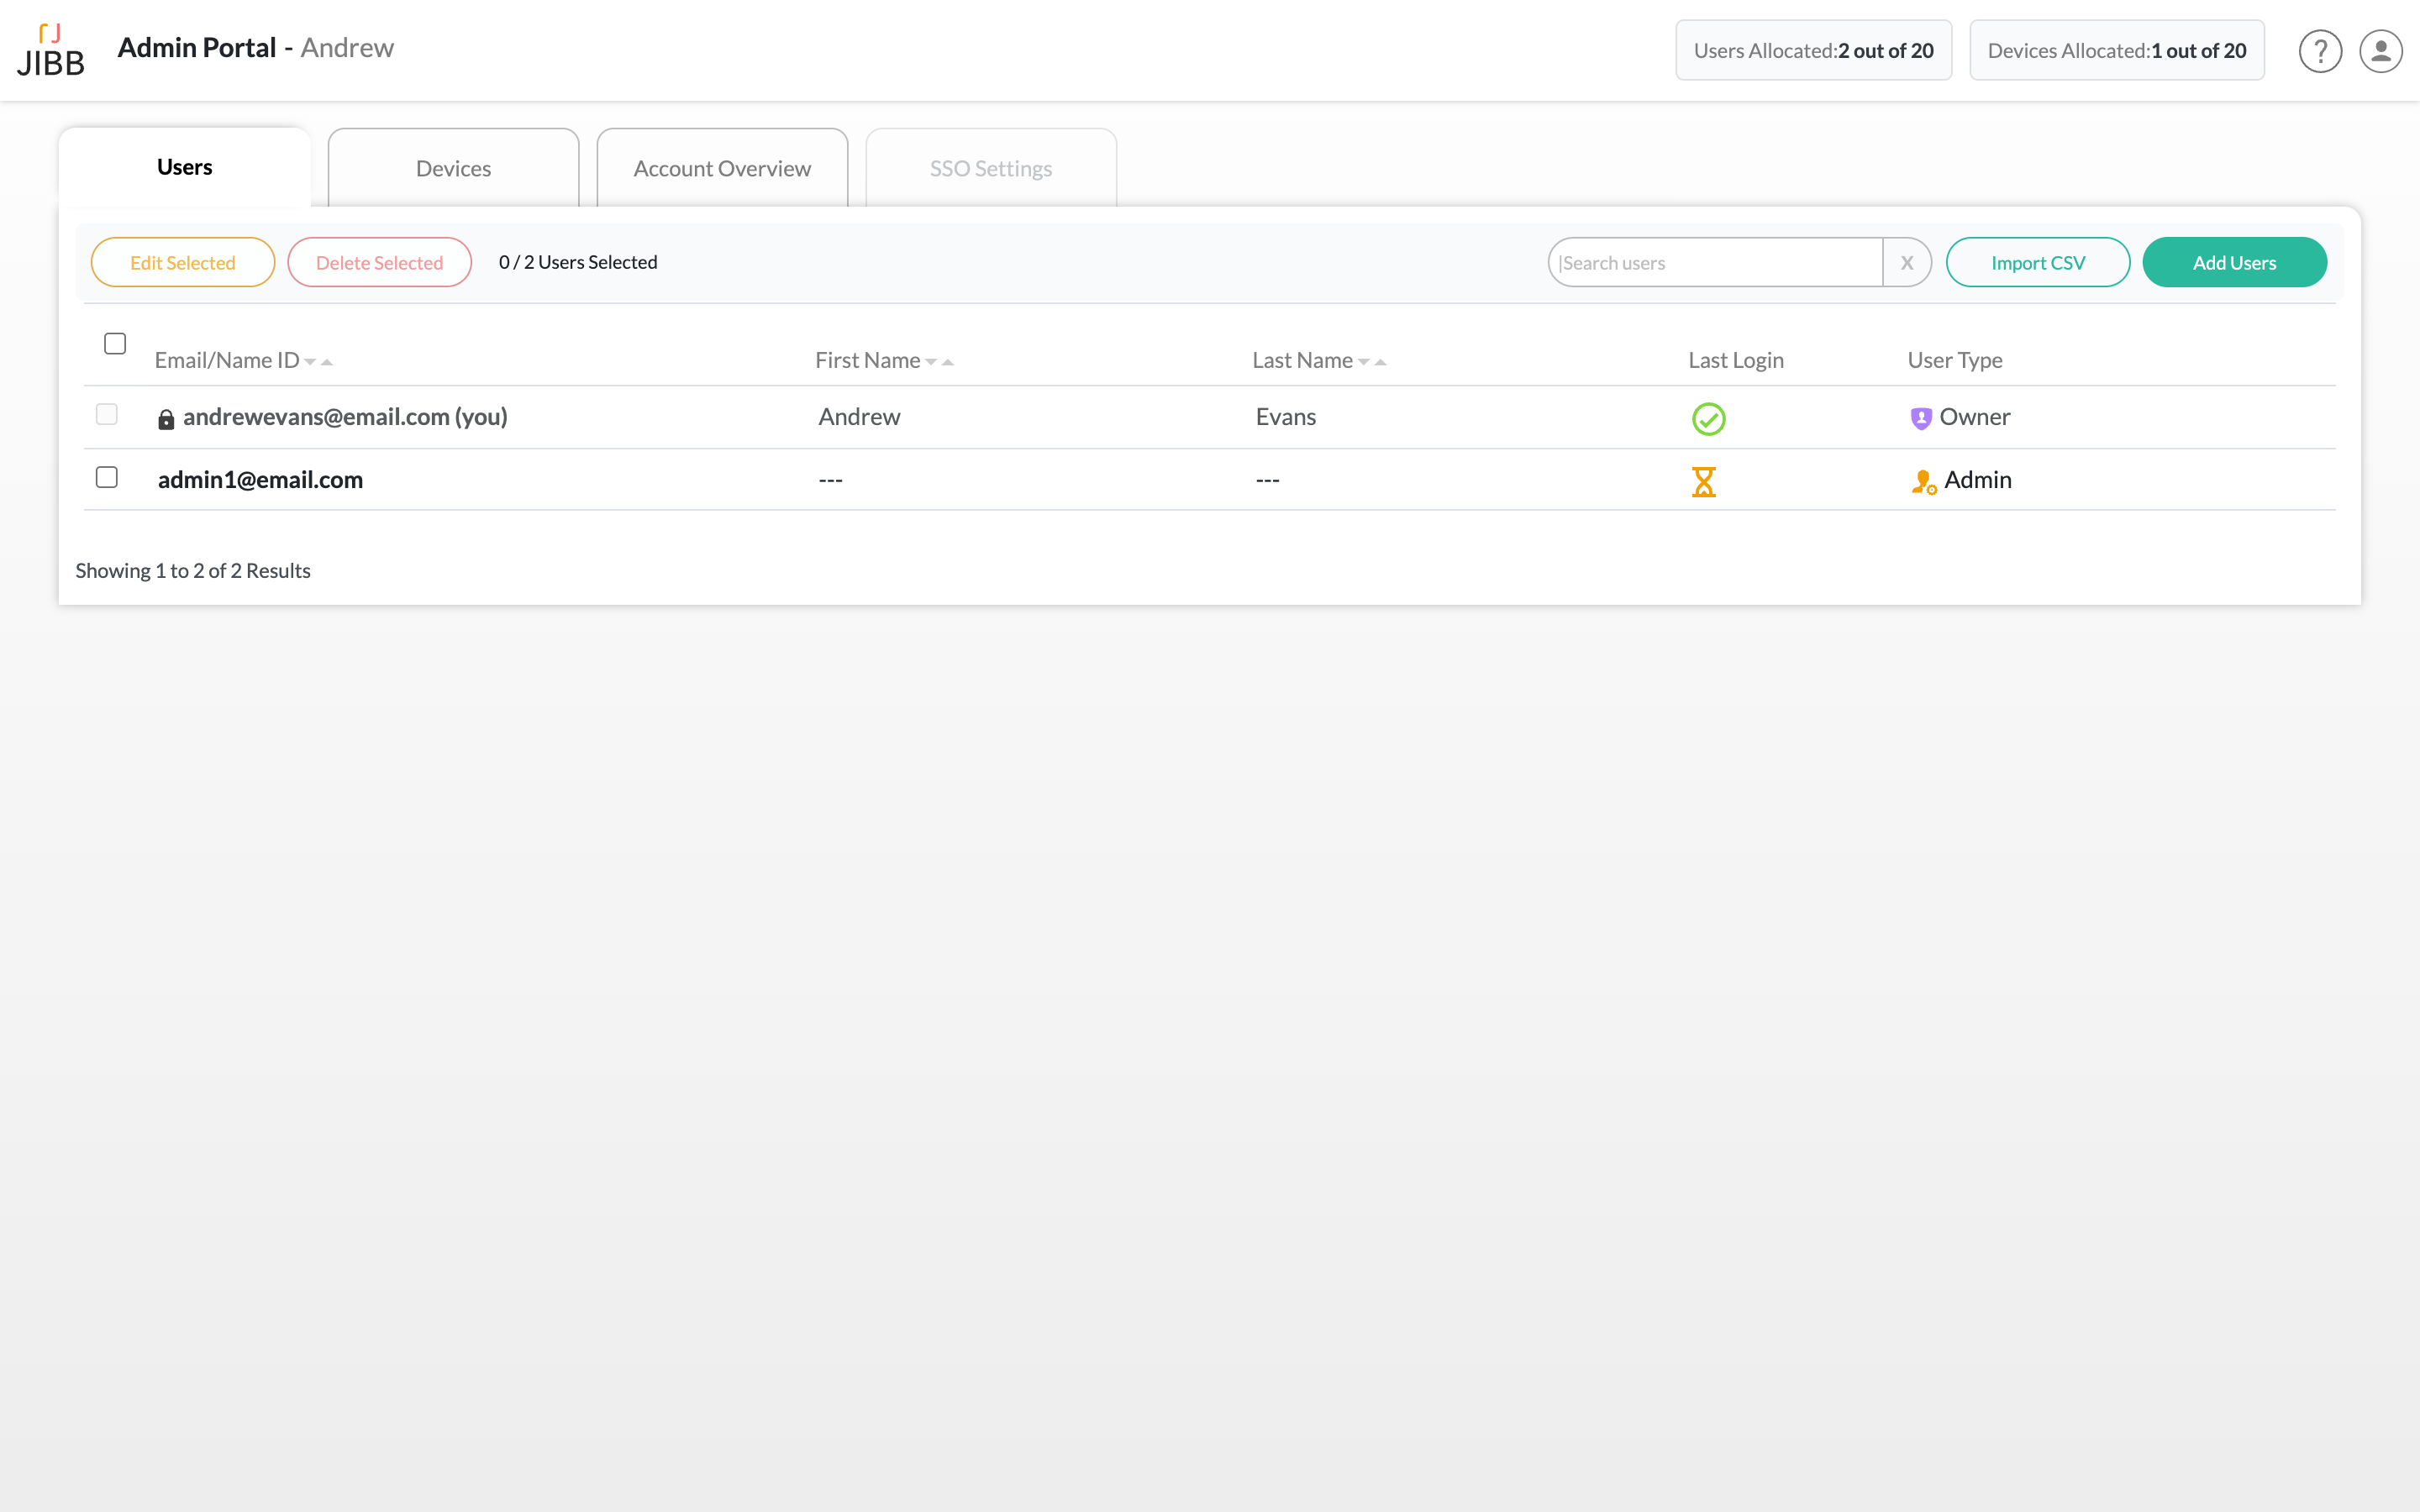Click the Delete Selected button
This screenshot has height=1512, width=2420.
[x=380, y=262]
